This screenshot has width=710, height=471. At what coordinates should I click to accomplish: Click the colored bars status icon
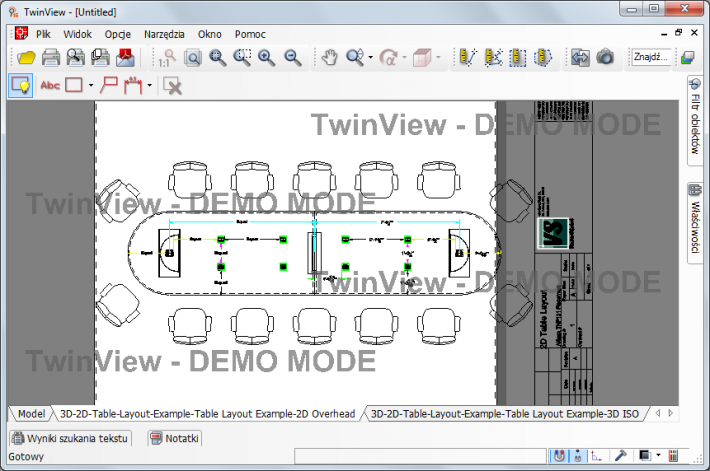point(674,456)
